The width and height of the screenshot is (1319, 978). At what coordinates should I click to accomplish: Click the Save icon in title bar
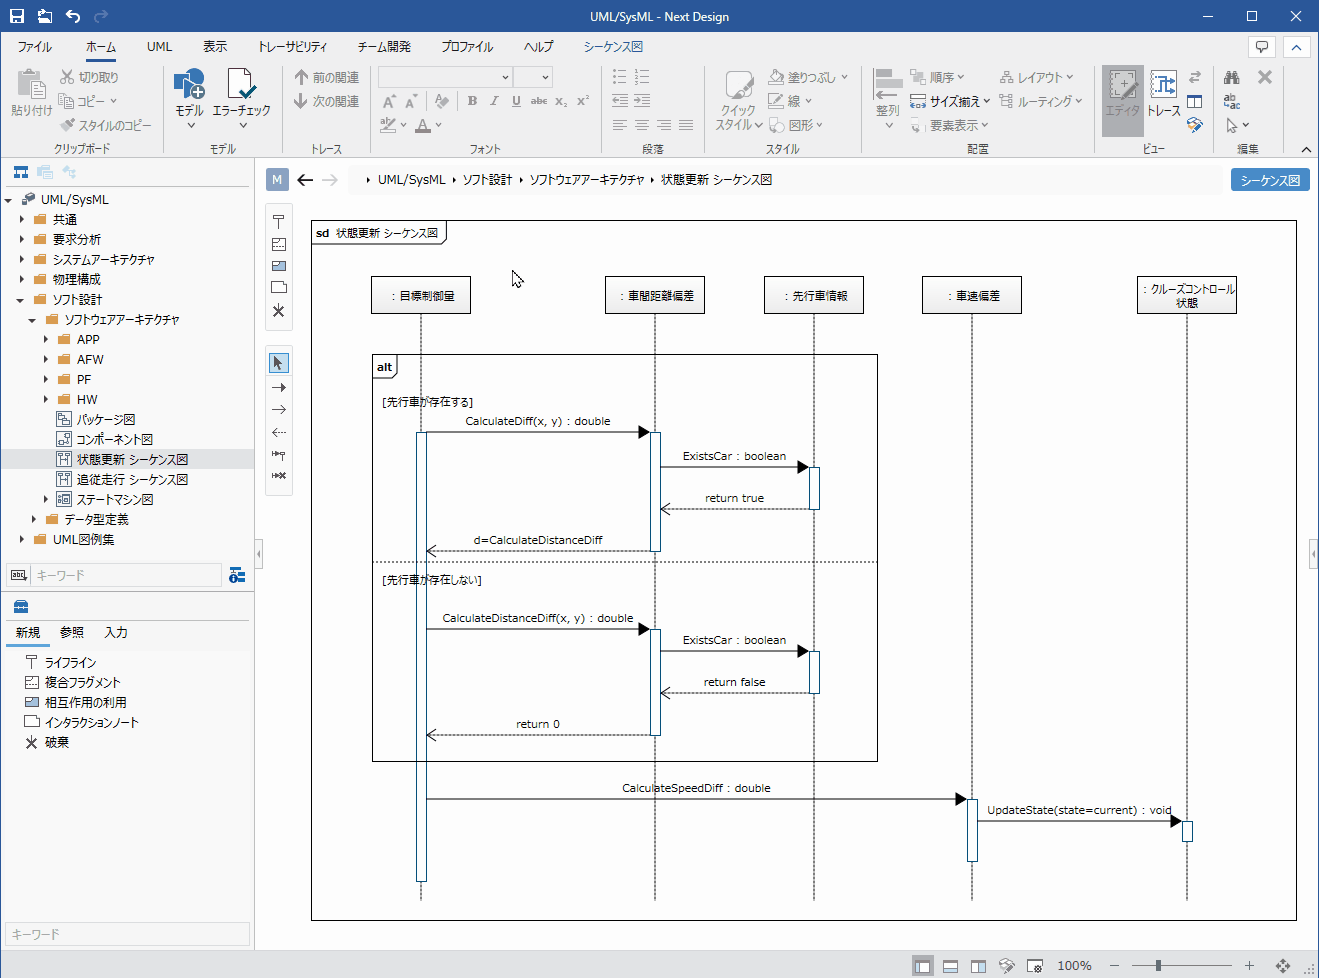[x=17, y=16]
